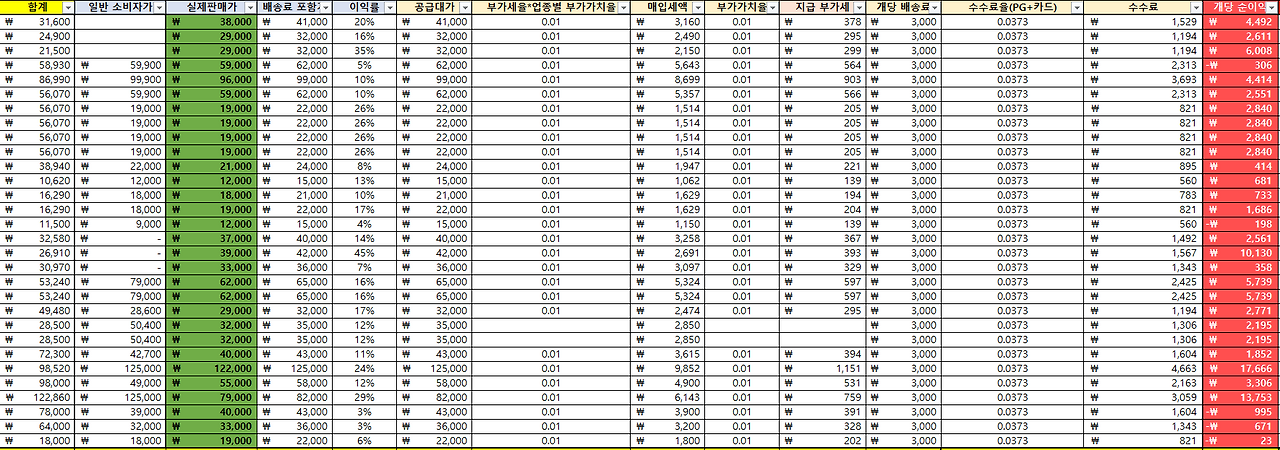Click the 지급 부가세 cell 378
Image resolution: width=1280 pixels, height=450 pixels.
click(823, 21)
